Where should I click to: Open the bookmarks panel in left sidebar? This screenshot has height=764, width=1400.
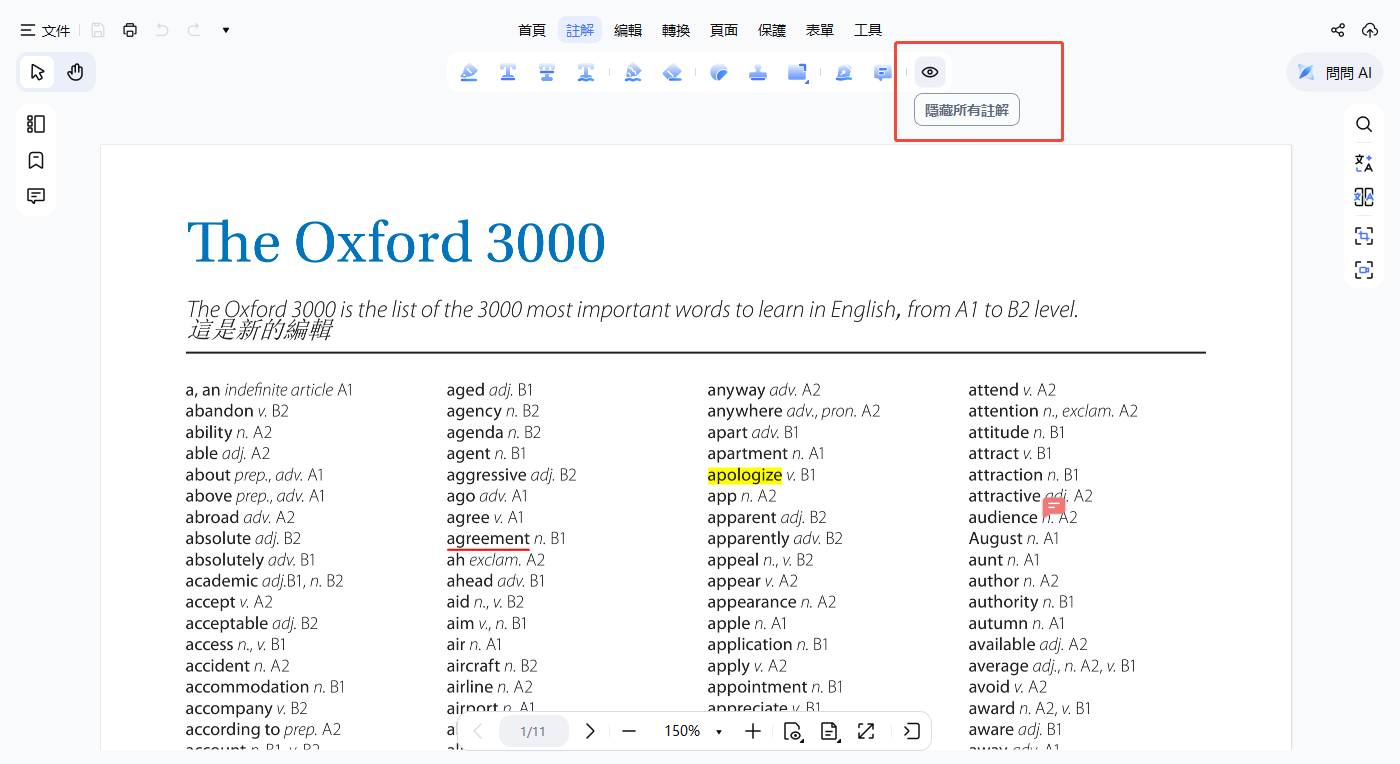pos(36,160)
